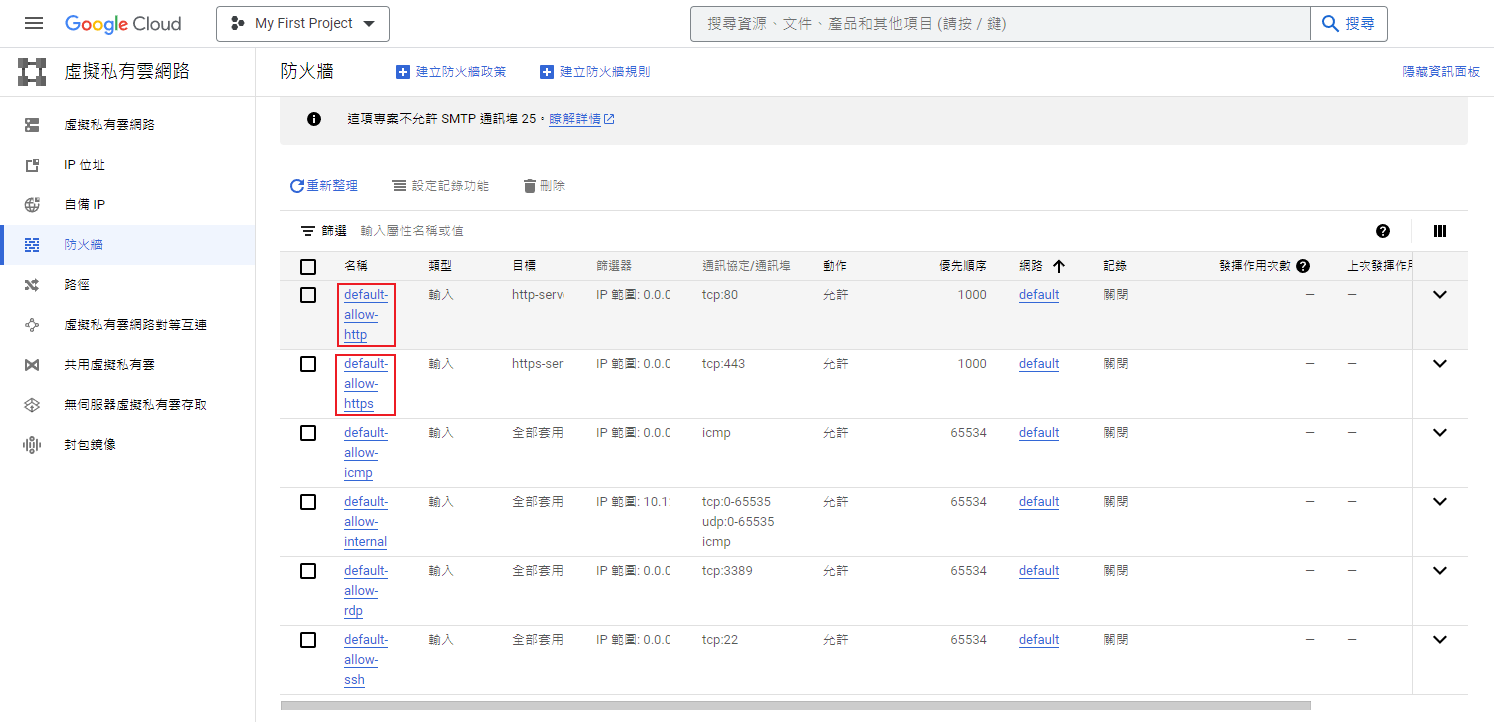Image resolution: width=1494 pixels, height=722 pixels.
Task: Open the Configure logs icon
Action: [397, 185]
